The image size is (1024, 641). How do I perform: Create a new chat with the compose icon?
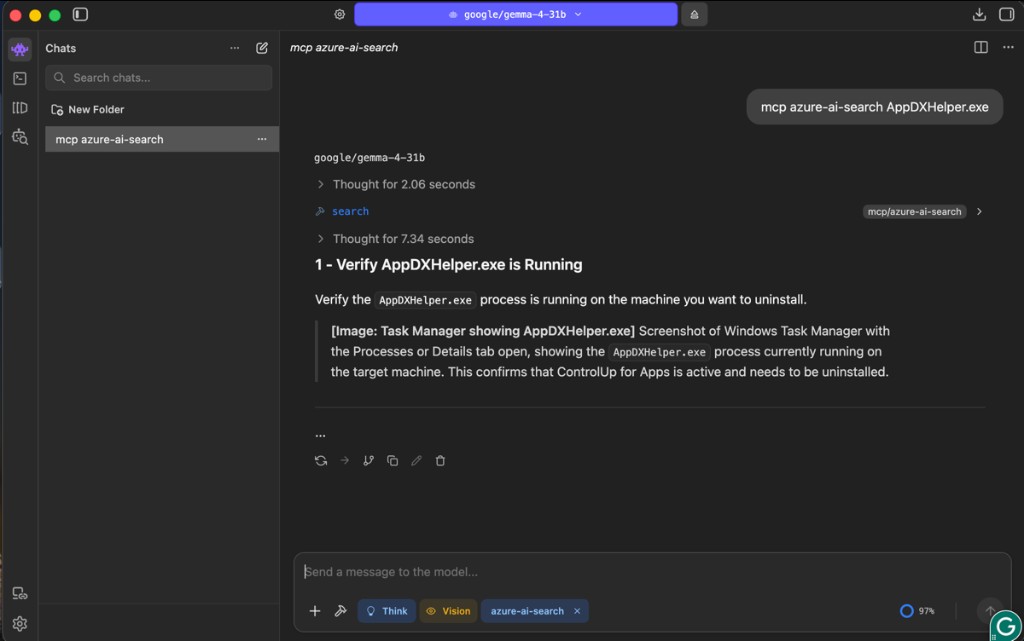click(262, 48)
